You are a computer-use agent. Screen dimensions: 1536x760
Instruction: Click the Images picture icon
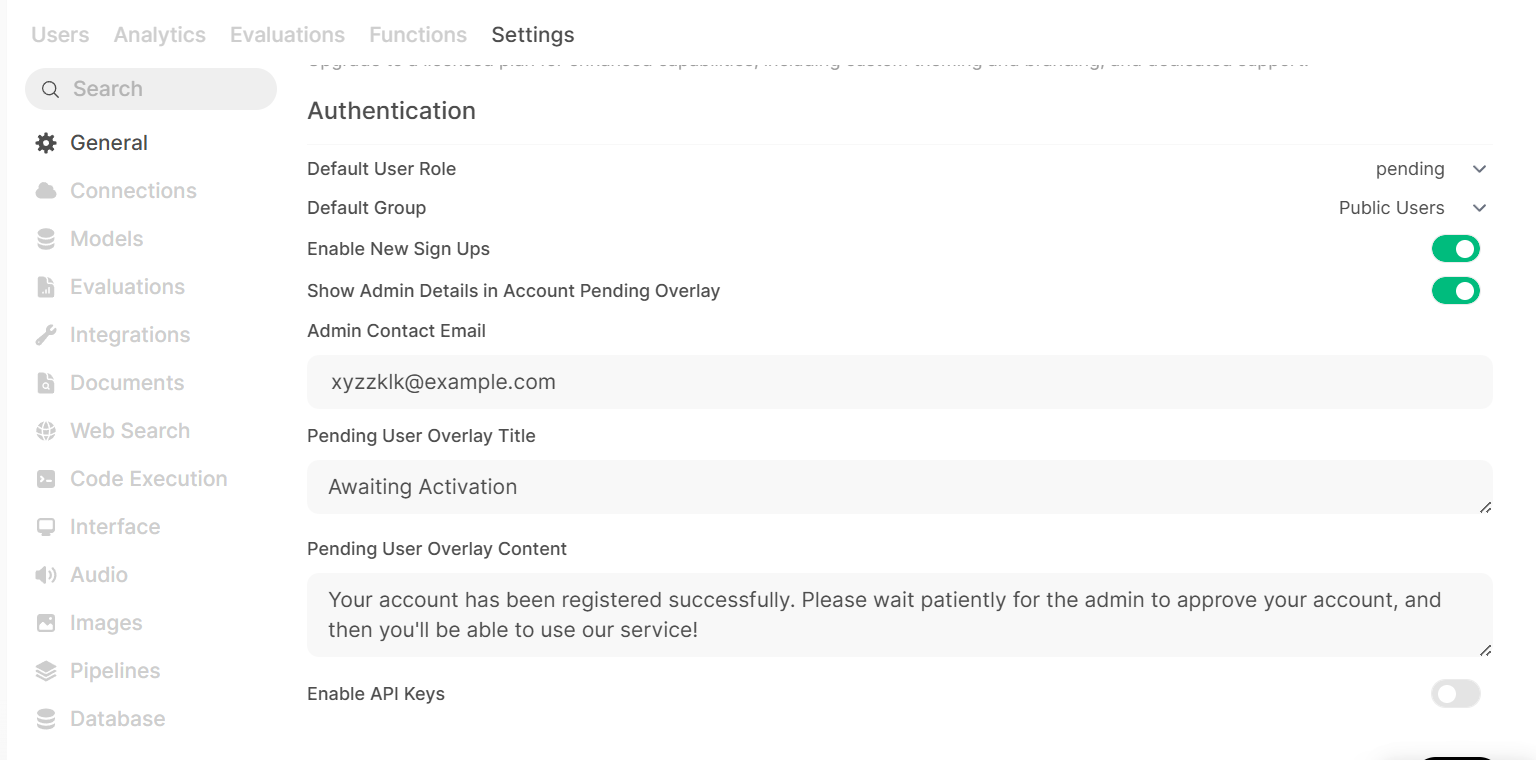point(46,623)
